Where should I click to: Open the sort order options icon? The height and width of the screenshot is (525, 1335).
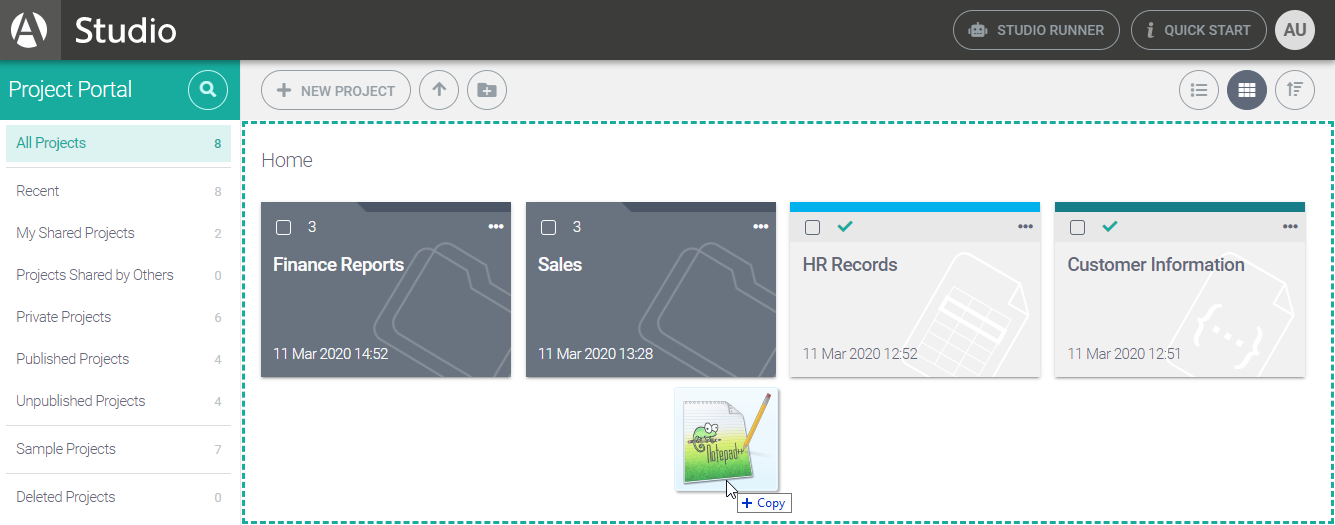pos(1295,90)
